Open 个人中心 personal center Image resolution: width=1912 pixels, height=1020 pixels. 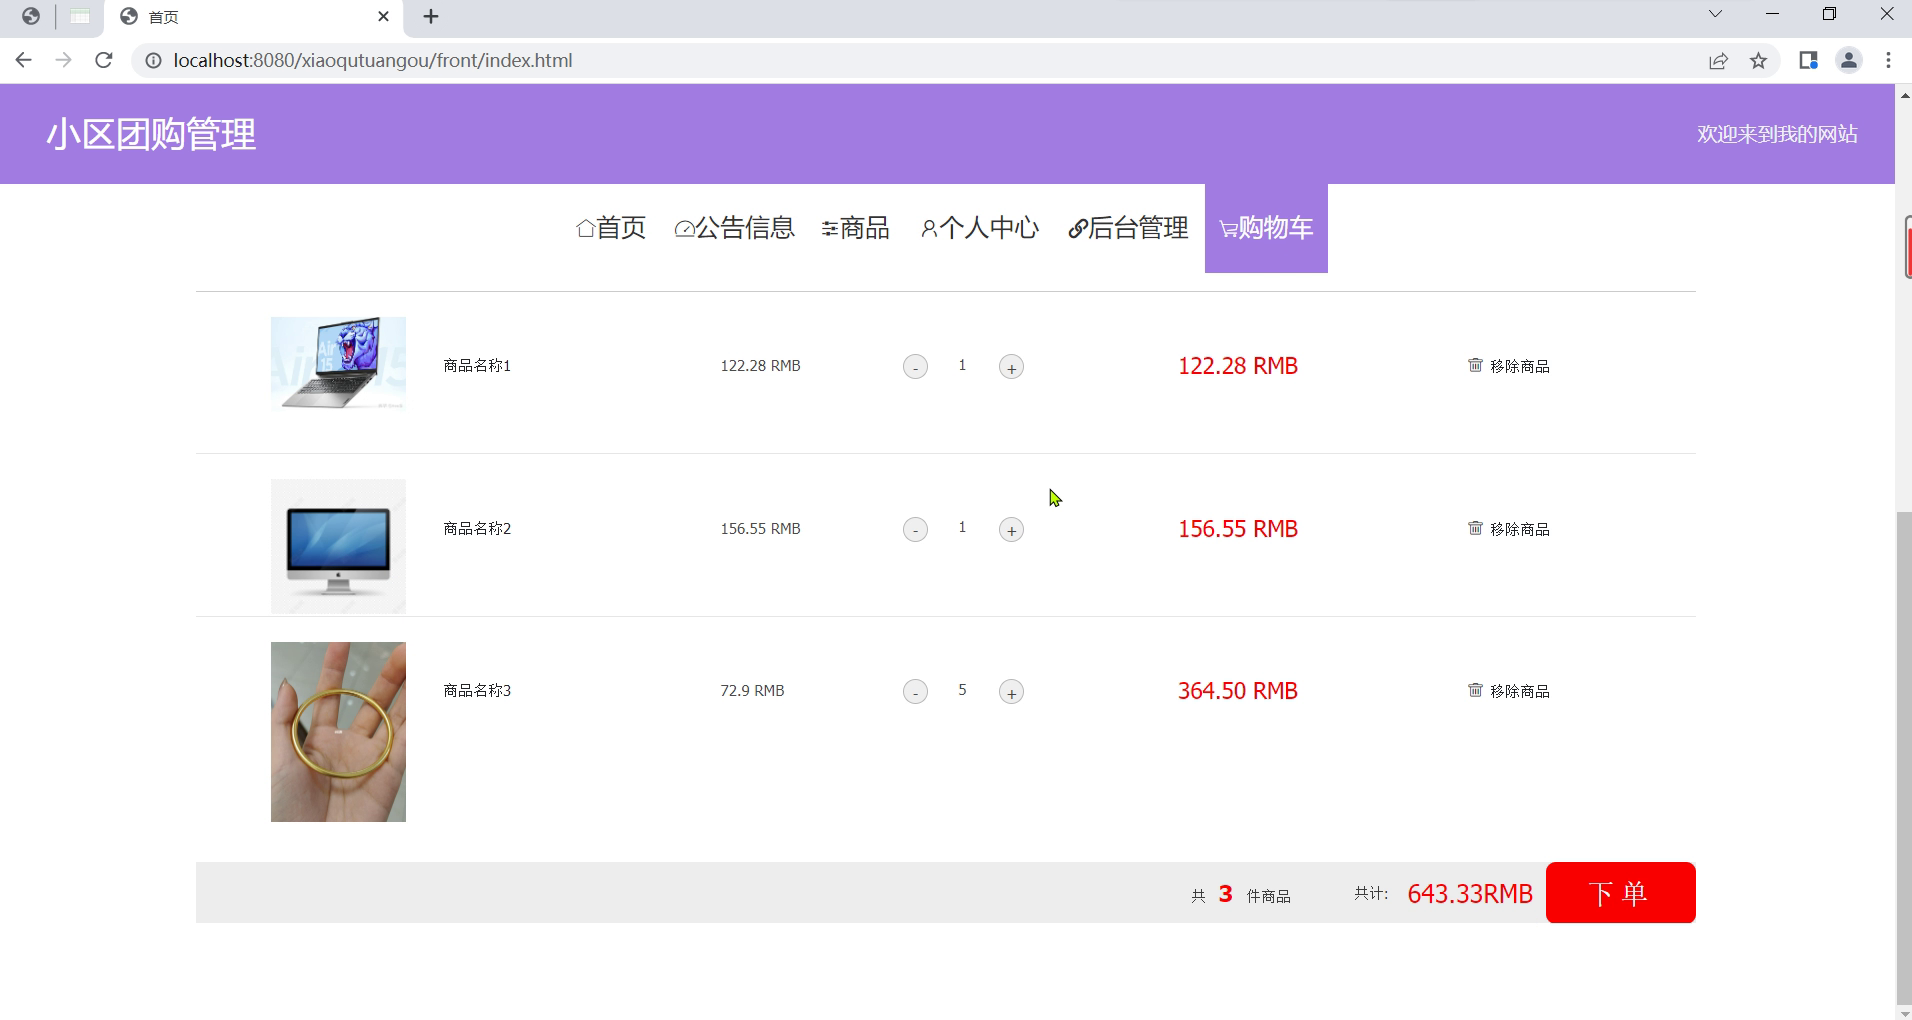point(979,228)
